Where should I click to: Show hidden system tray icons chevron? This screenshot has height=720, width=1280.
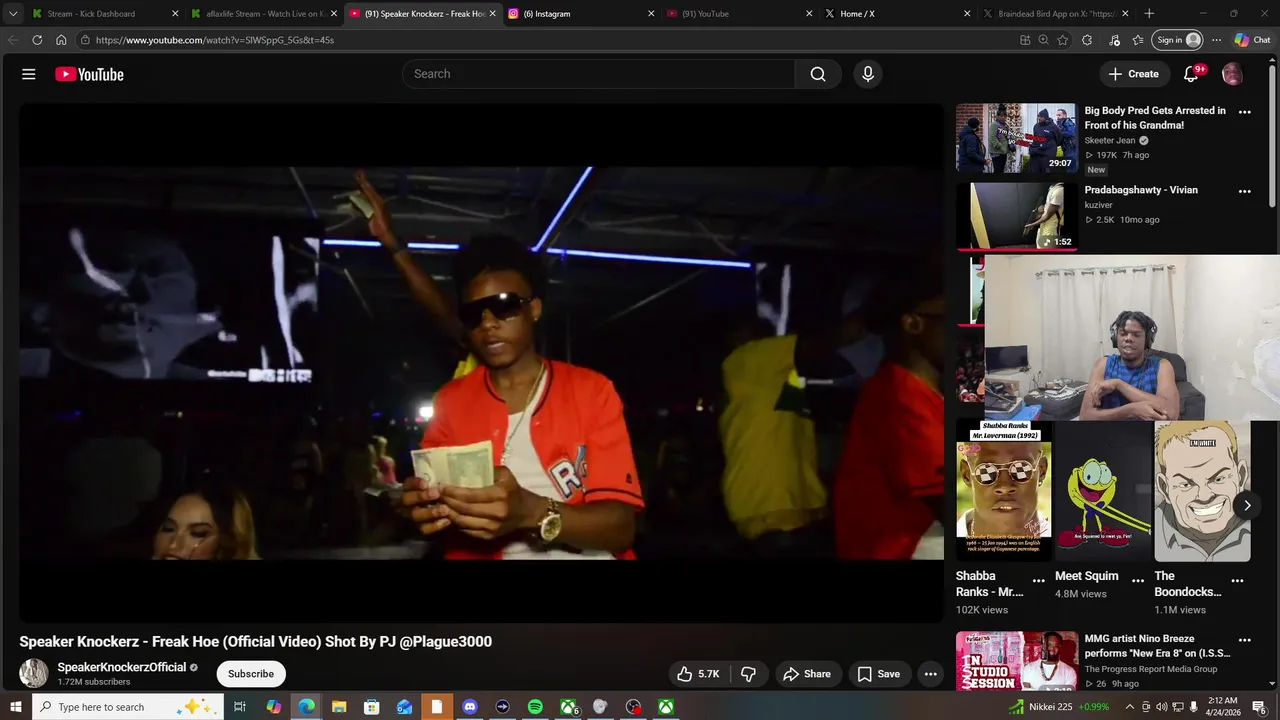tap(1130, 707)
